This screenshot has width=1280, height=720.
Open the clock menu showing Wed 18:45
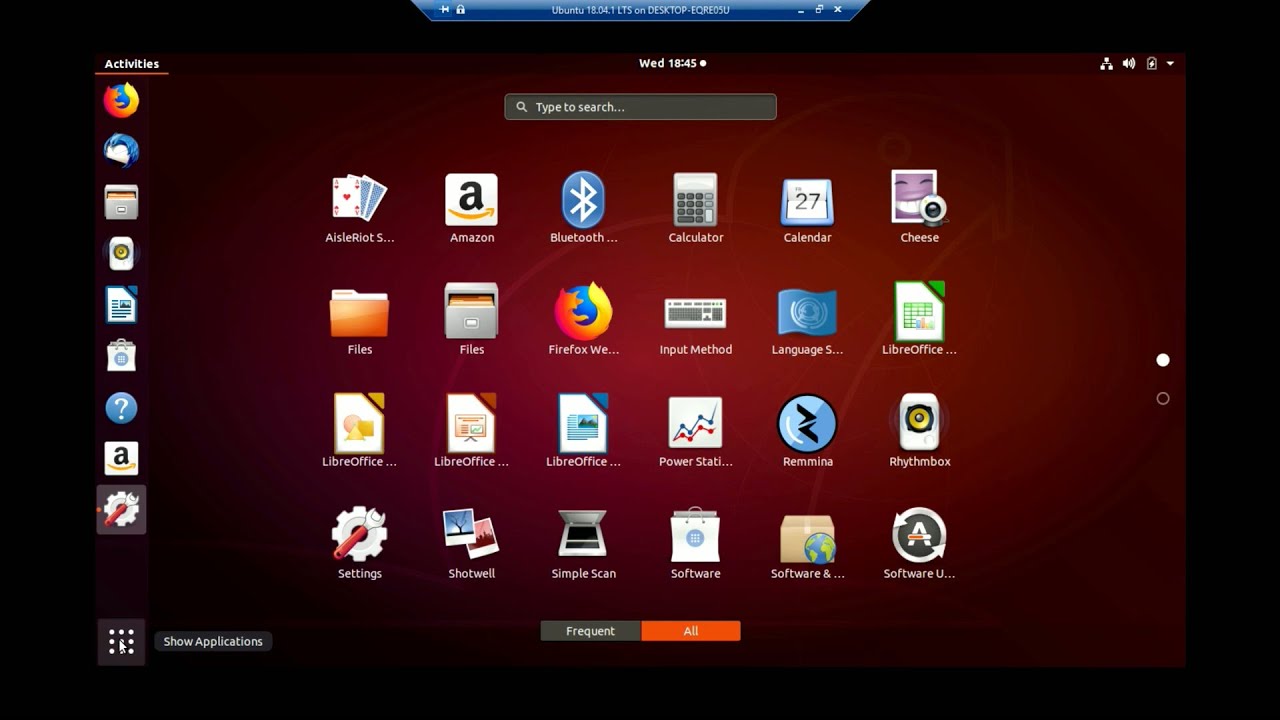tap(672, 63)
